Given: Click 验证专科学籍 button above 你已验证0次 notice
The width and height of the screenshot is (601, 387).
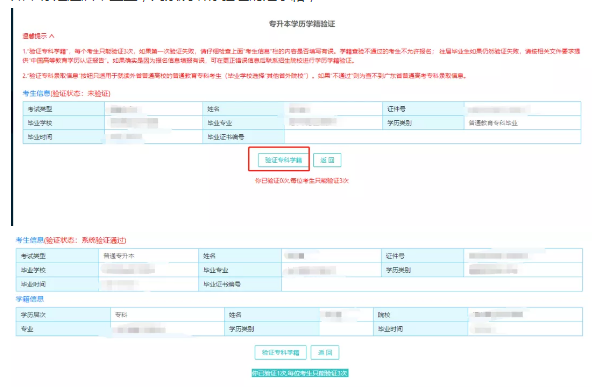Looking at the screenshot, I should 283,160.
